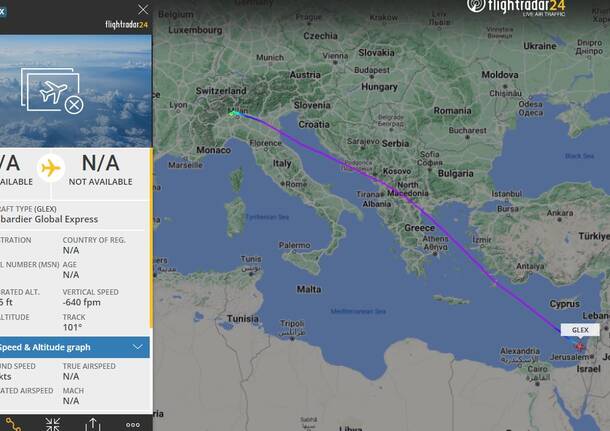
Task: Click the green origin marker near Milan
Action: [x=234, y=113]
